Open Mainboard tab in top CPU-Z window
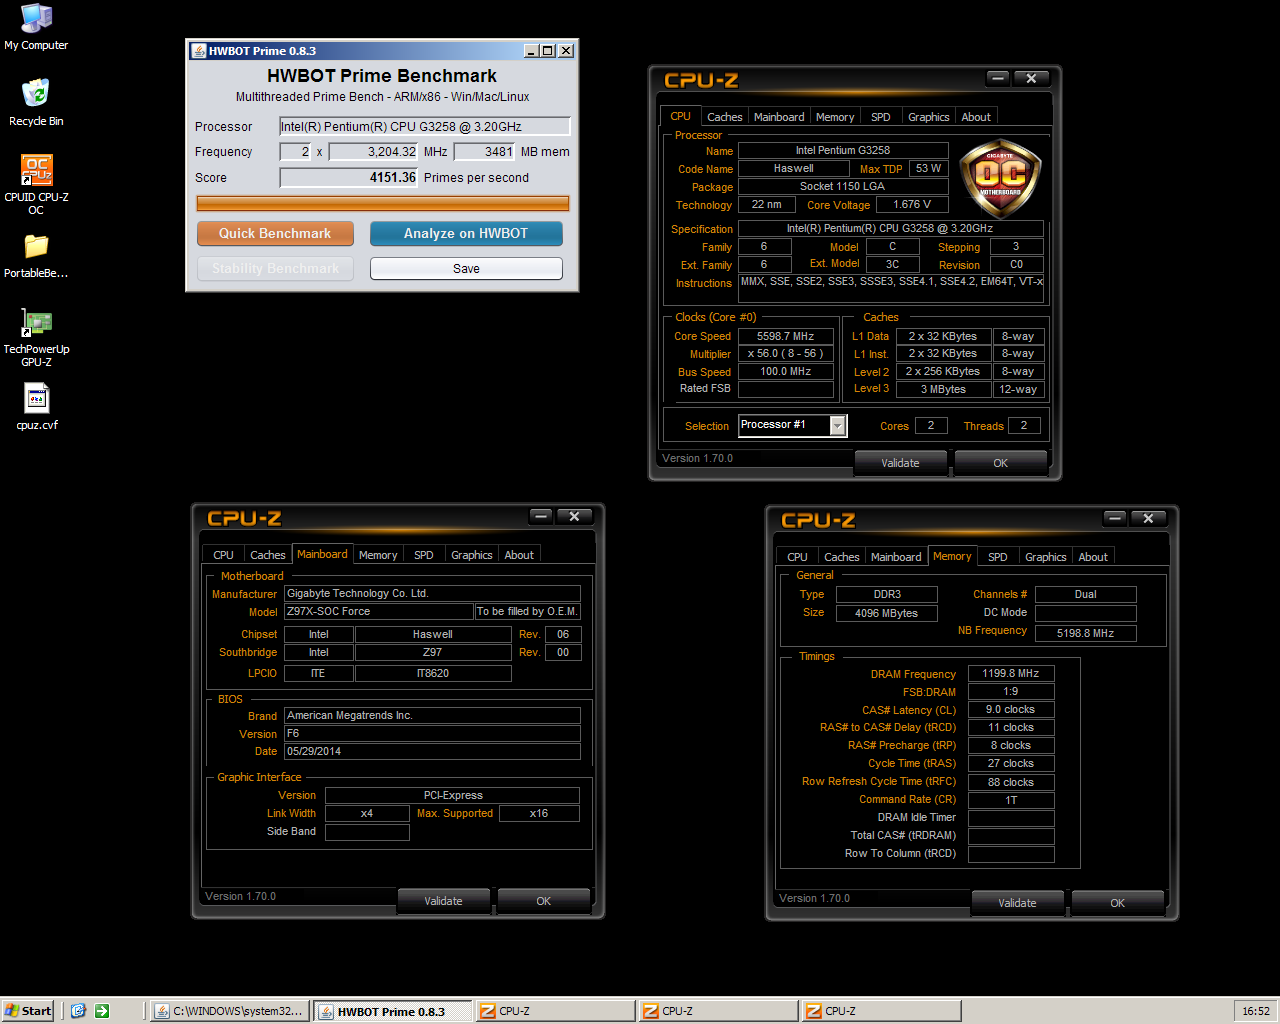Image resolution: width=1280 pixels, height=1024 pixels. 779,117
